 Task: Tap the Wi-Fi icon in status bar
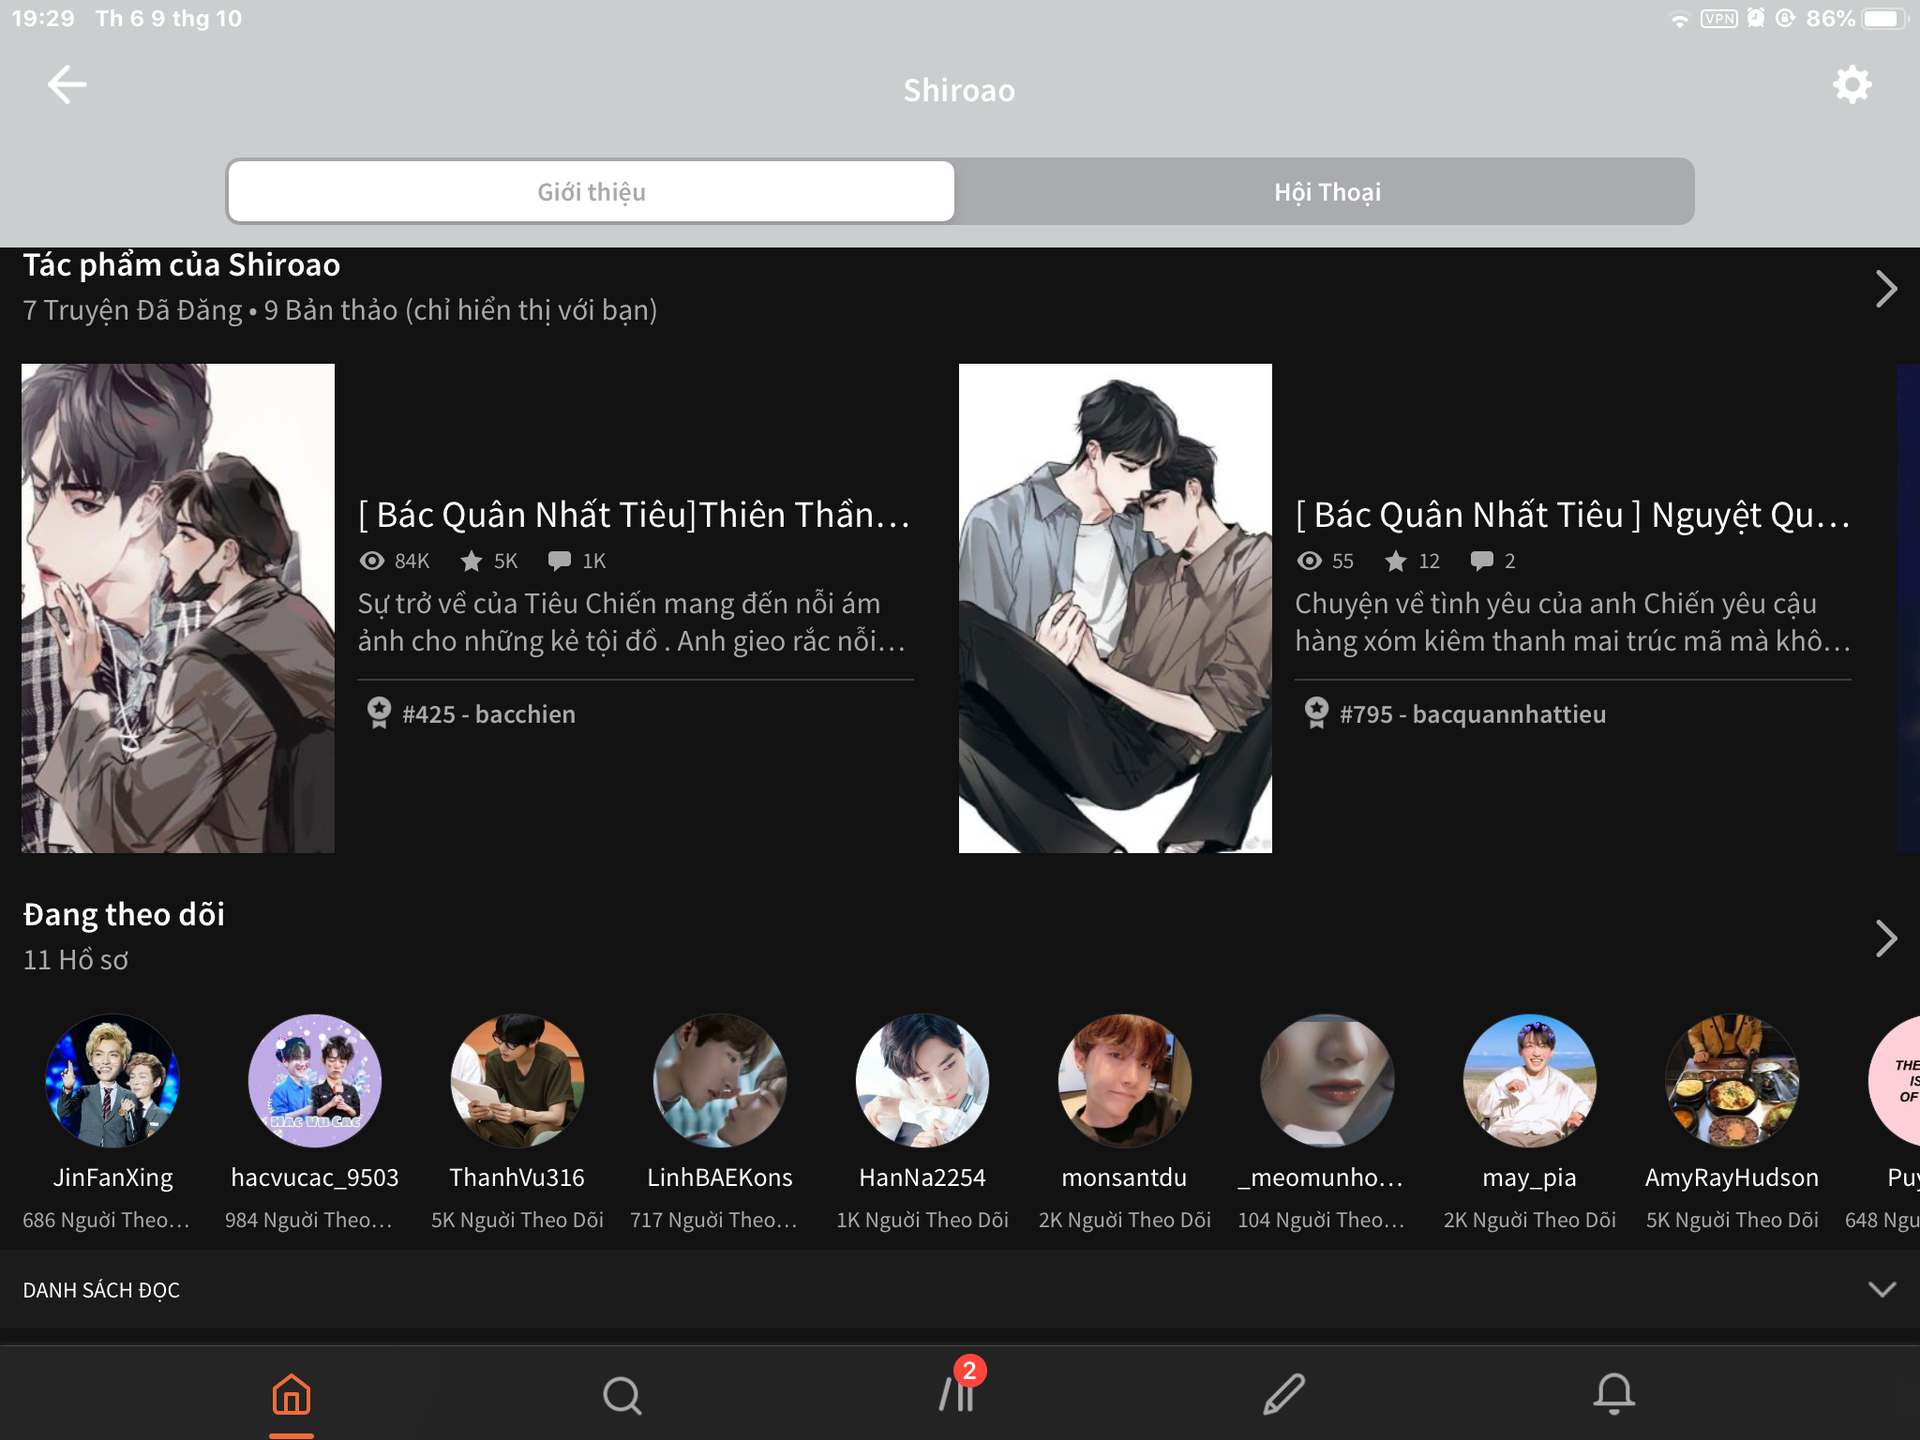(x=1680, y=19)
